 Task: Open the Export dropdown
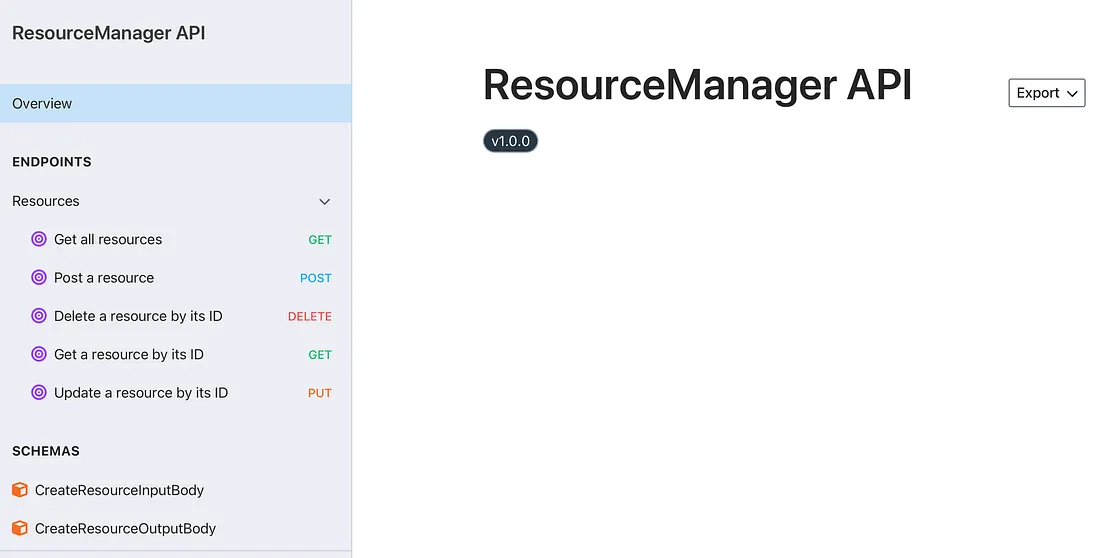click(x=1046, y=93)
